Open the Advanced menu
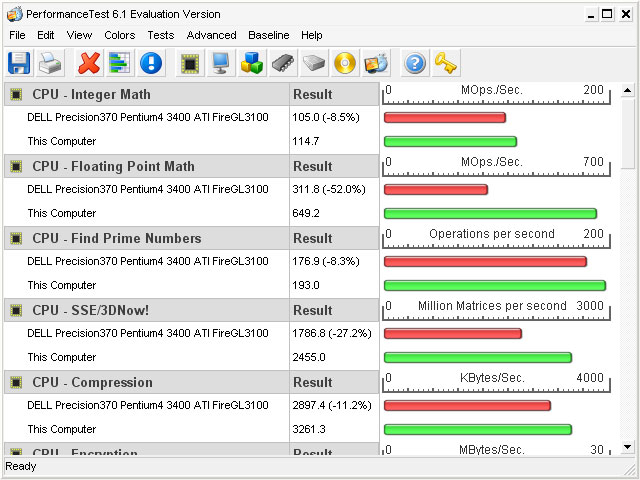This screenshot has width=640, height=480. pyautogui.click(x=211, y=35)
